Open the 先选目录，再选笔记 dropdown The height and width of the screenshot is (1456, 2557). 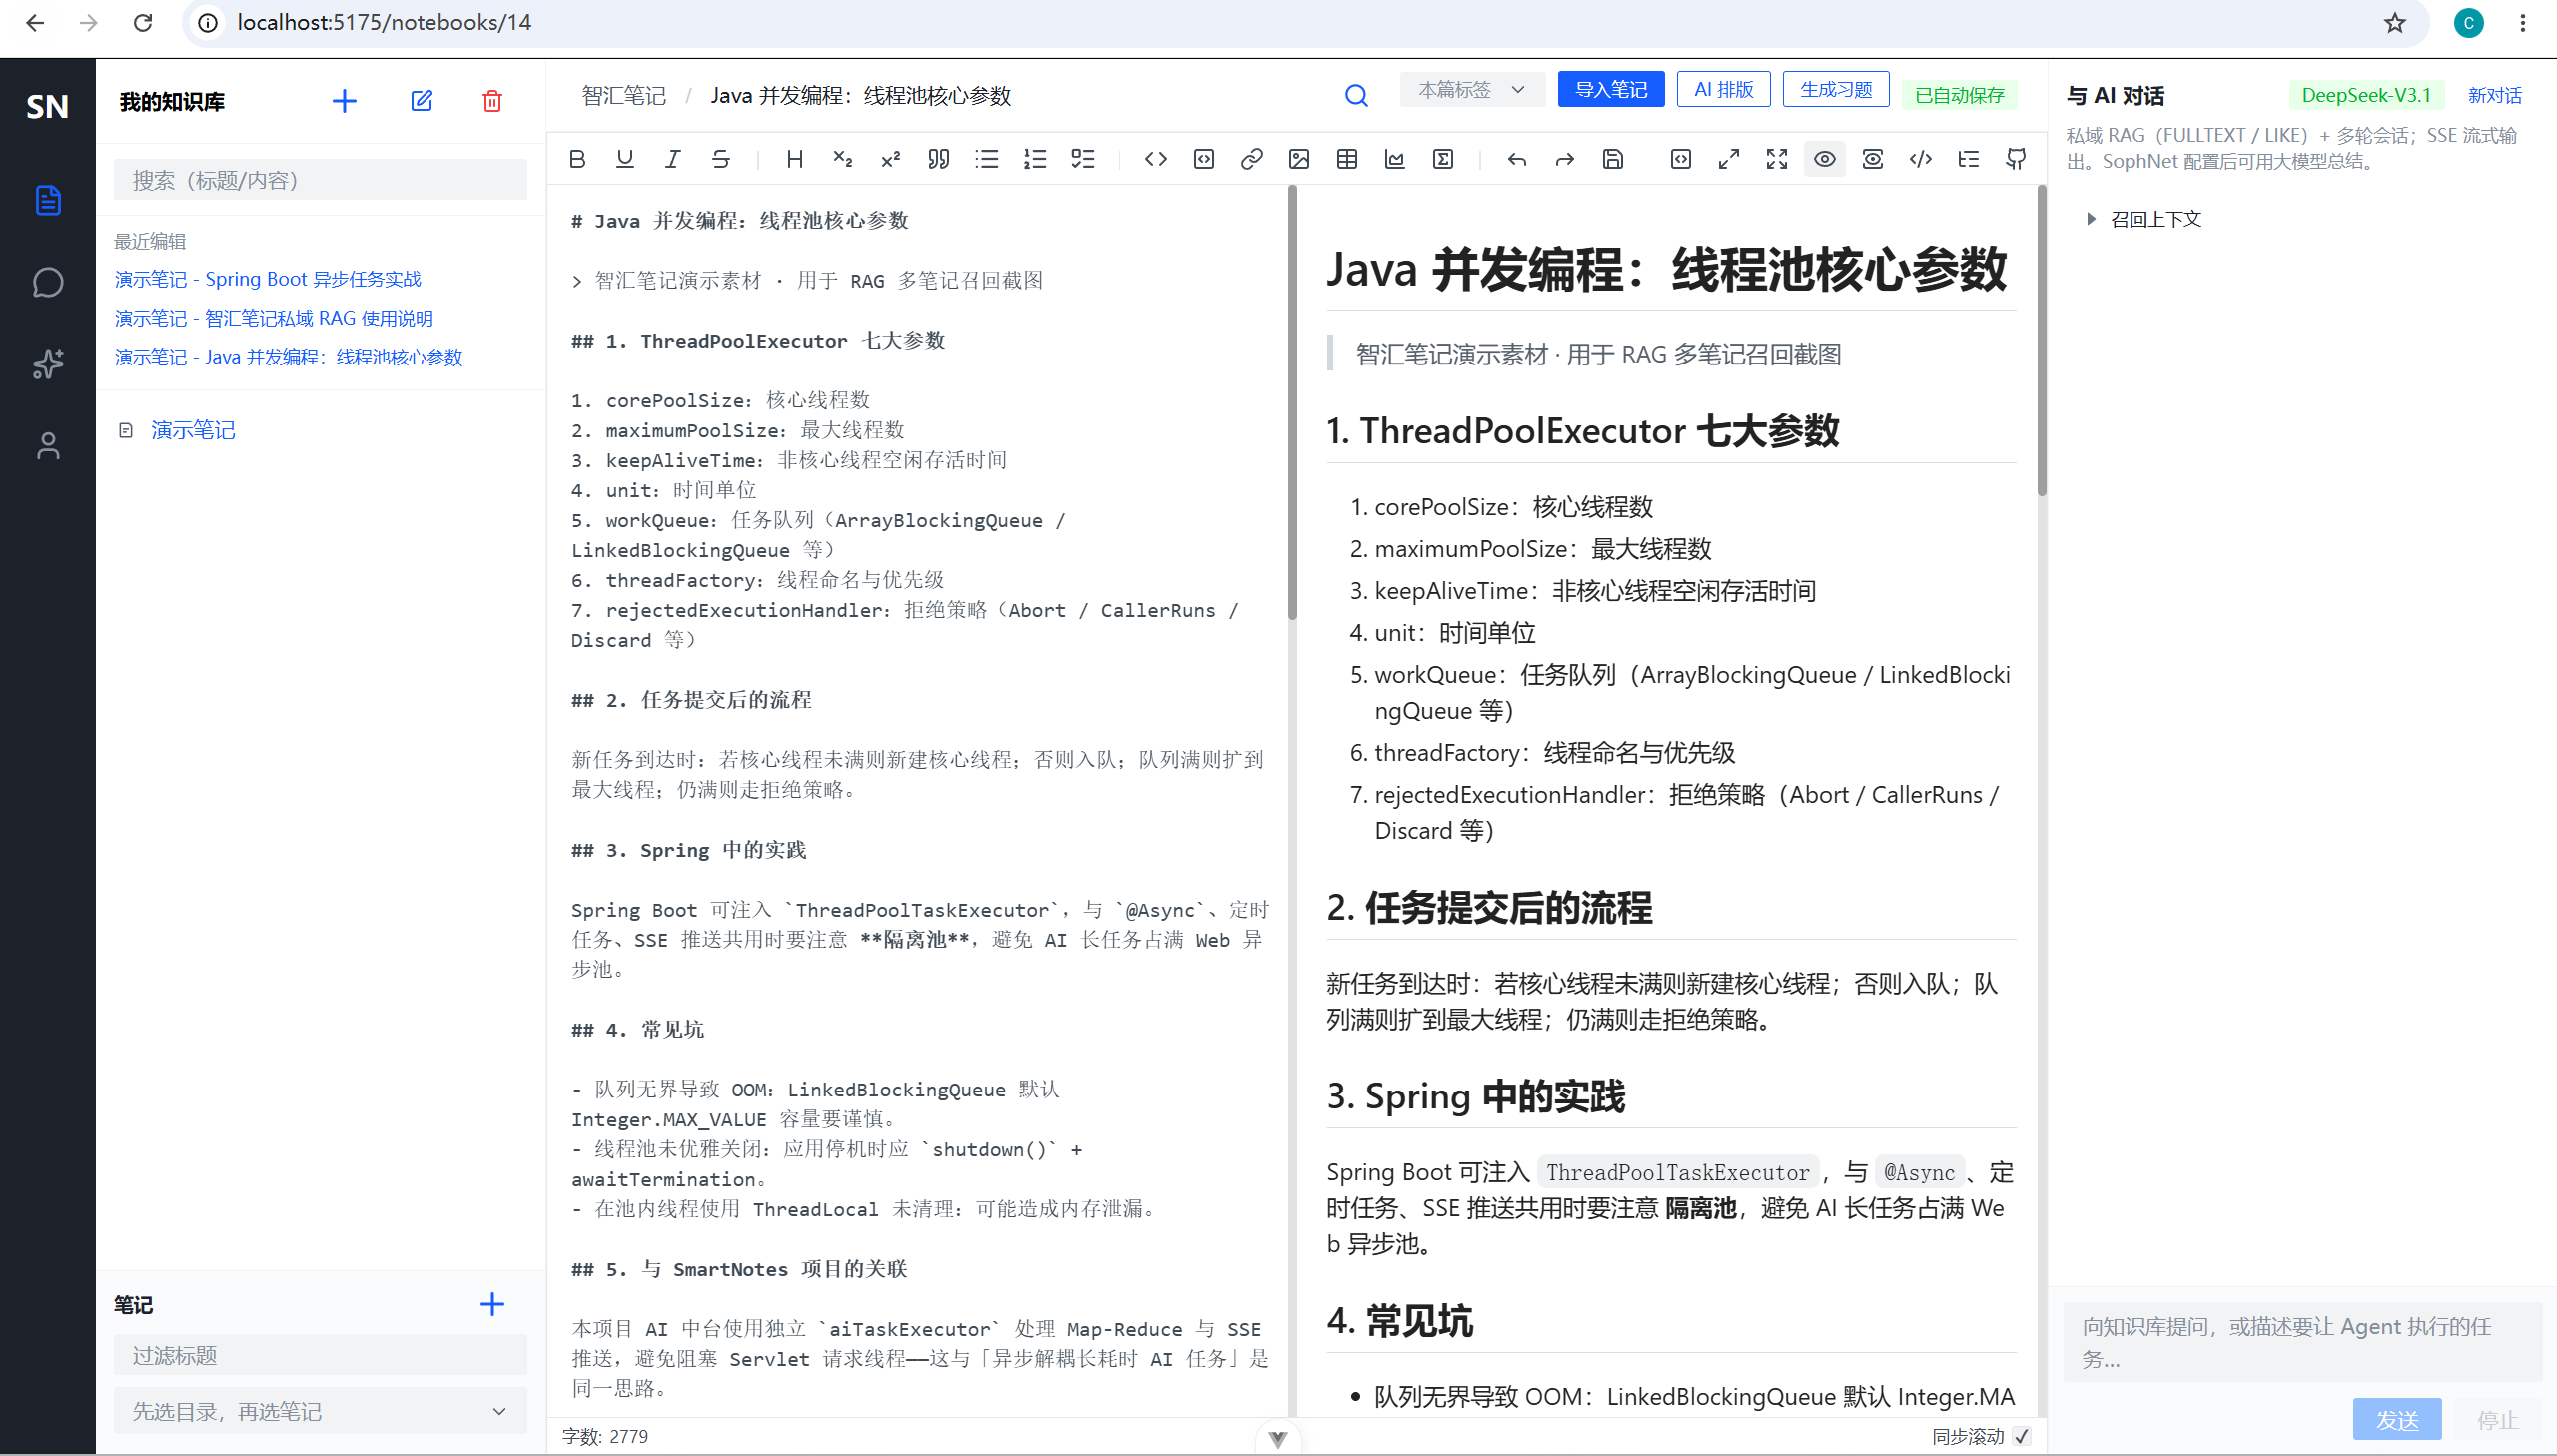pyautogui.click(x=320, y=1411)
